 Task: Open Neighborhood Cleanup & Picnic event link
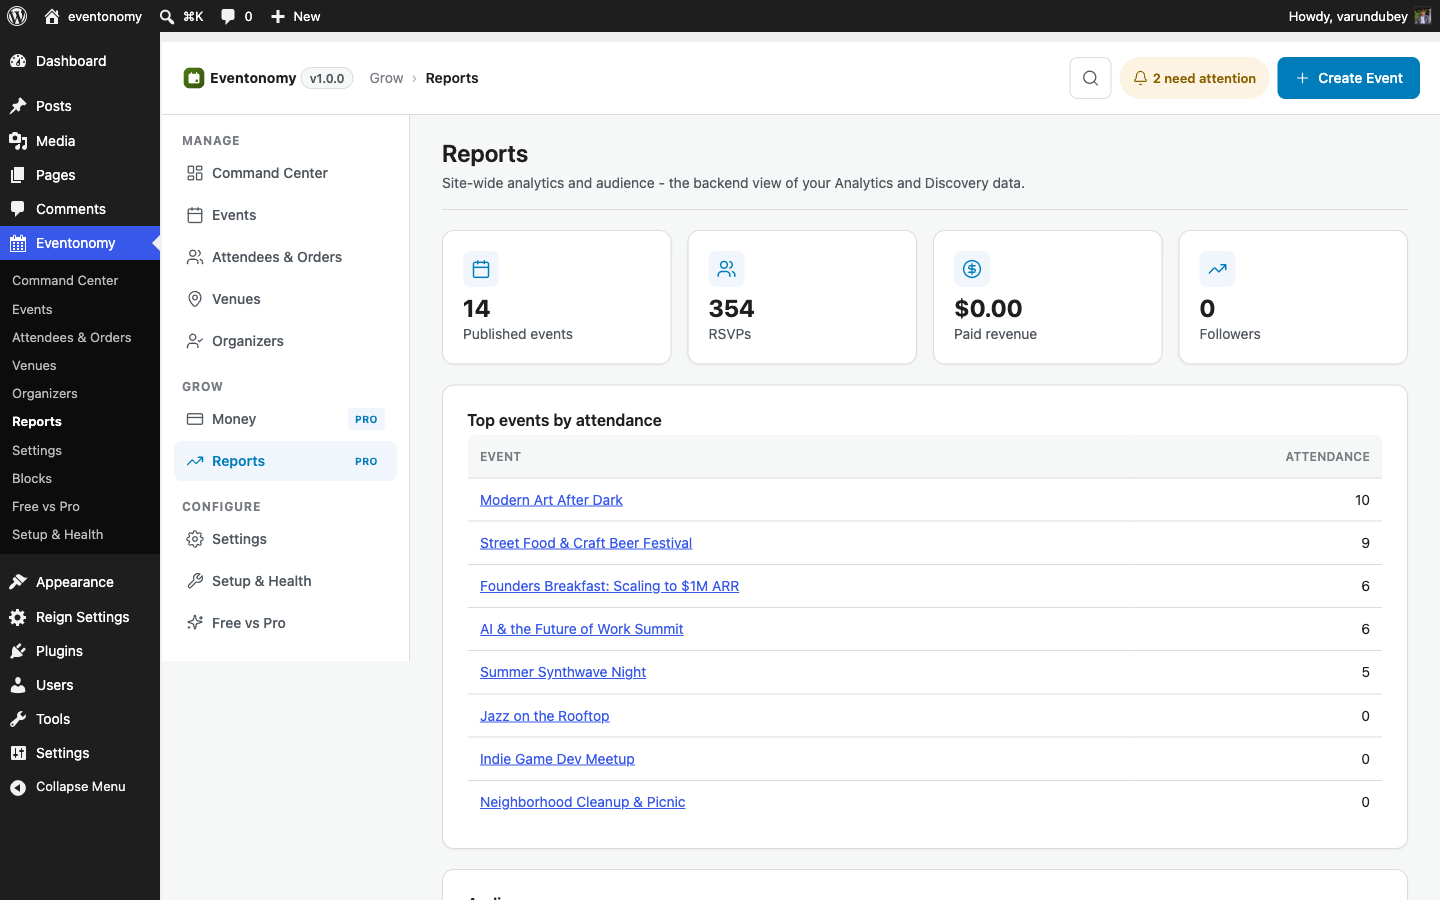pos(582,802)
